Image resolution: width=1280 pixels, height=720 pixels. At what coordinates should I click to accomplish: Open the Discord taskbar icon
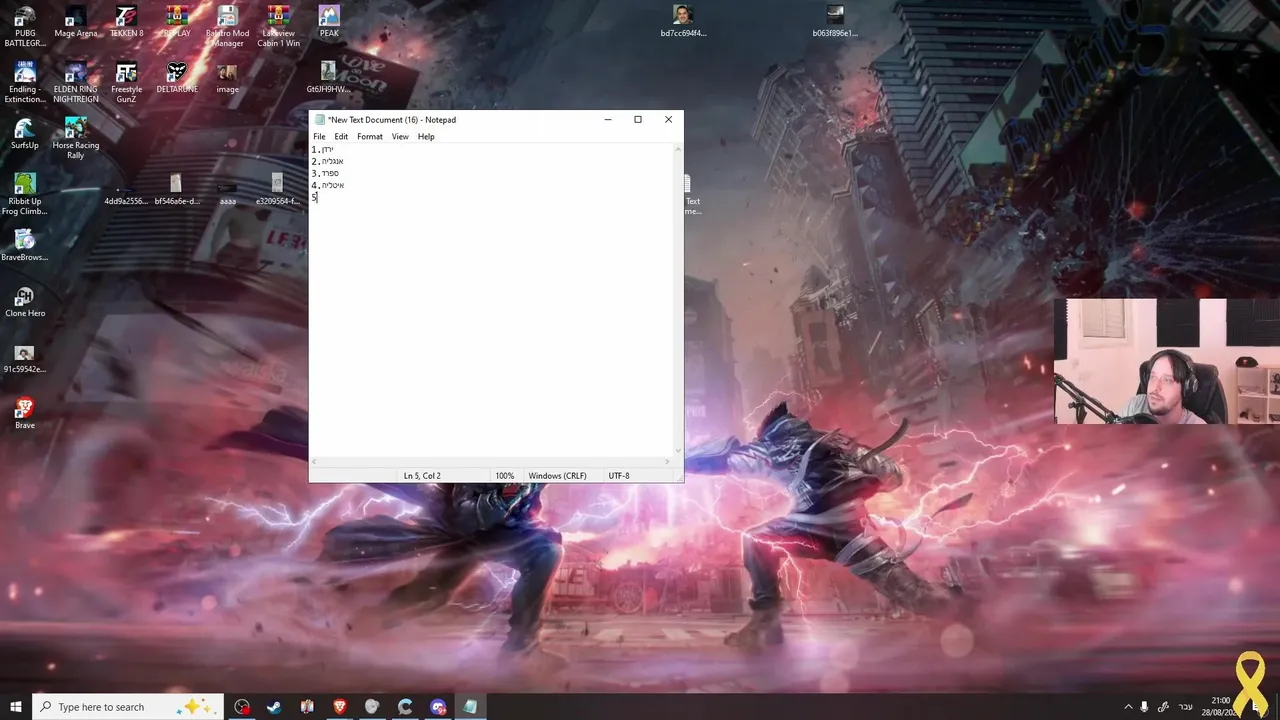coord(438,707)
